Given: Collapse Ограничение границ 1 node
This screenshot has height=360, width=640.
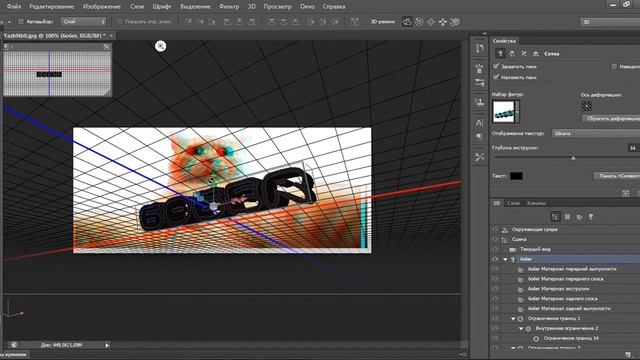Looking at the screenshot, I should (x=513, y=319).
